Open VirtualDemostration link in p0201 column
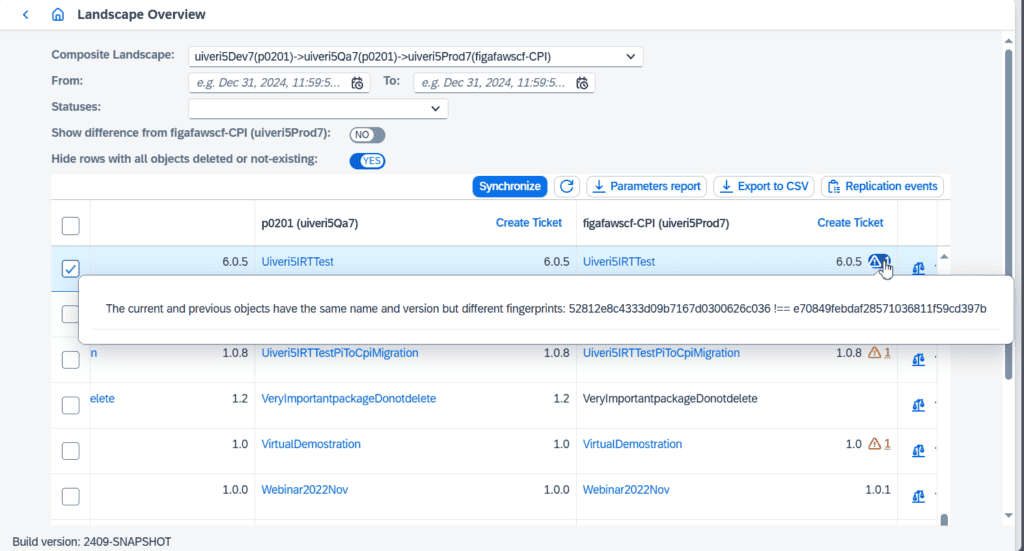 click(311, 445)
